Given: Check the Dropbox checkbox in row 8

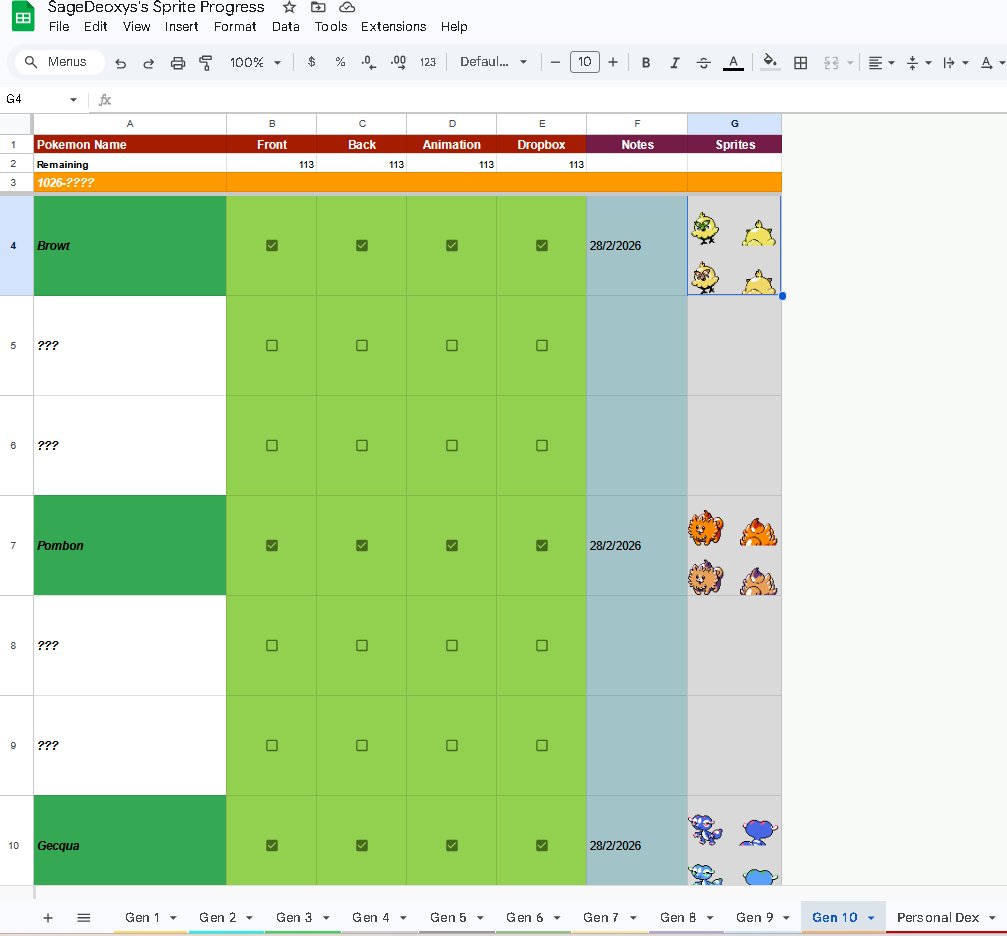Looking at the screenshot, I should 541,646.
